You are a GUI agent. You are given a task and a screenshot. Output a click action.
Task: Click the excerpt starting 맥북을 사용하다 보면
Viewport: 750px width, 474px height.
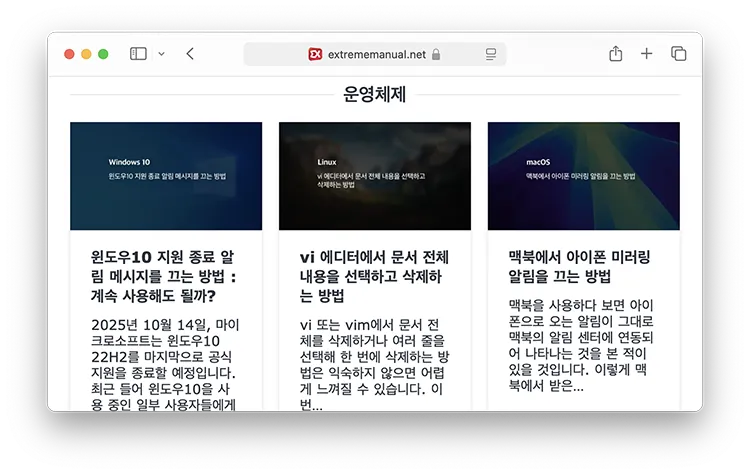(581, 345)
